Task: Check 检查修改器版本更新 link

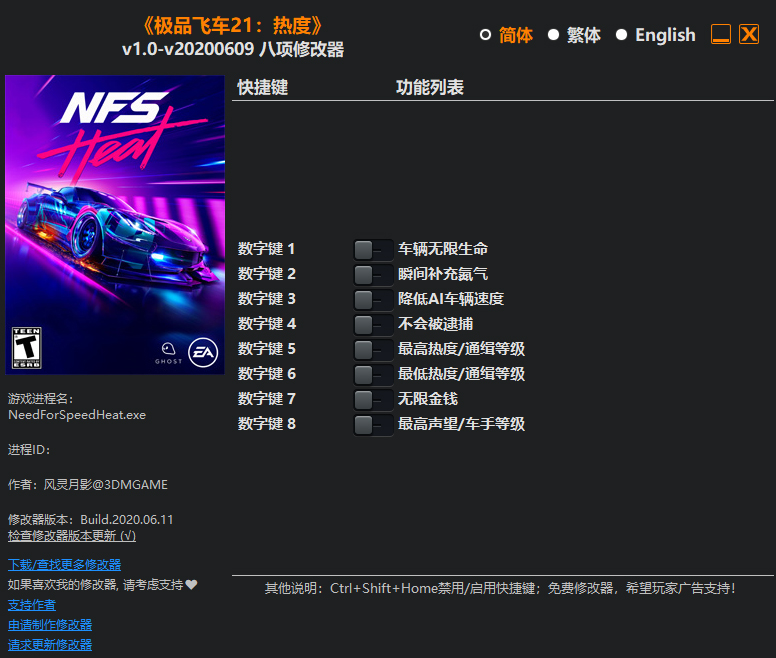Action: point(72,536)
